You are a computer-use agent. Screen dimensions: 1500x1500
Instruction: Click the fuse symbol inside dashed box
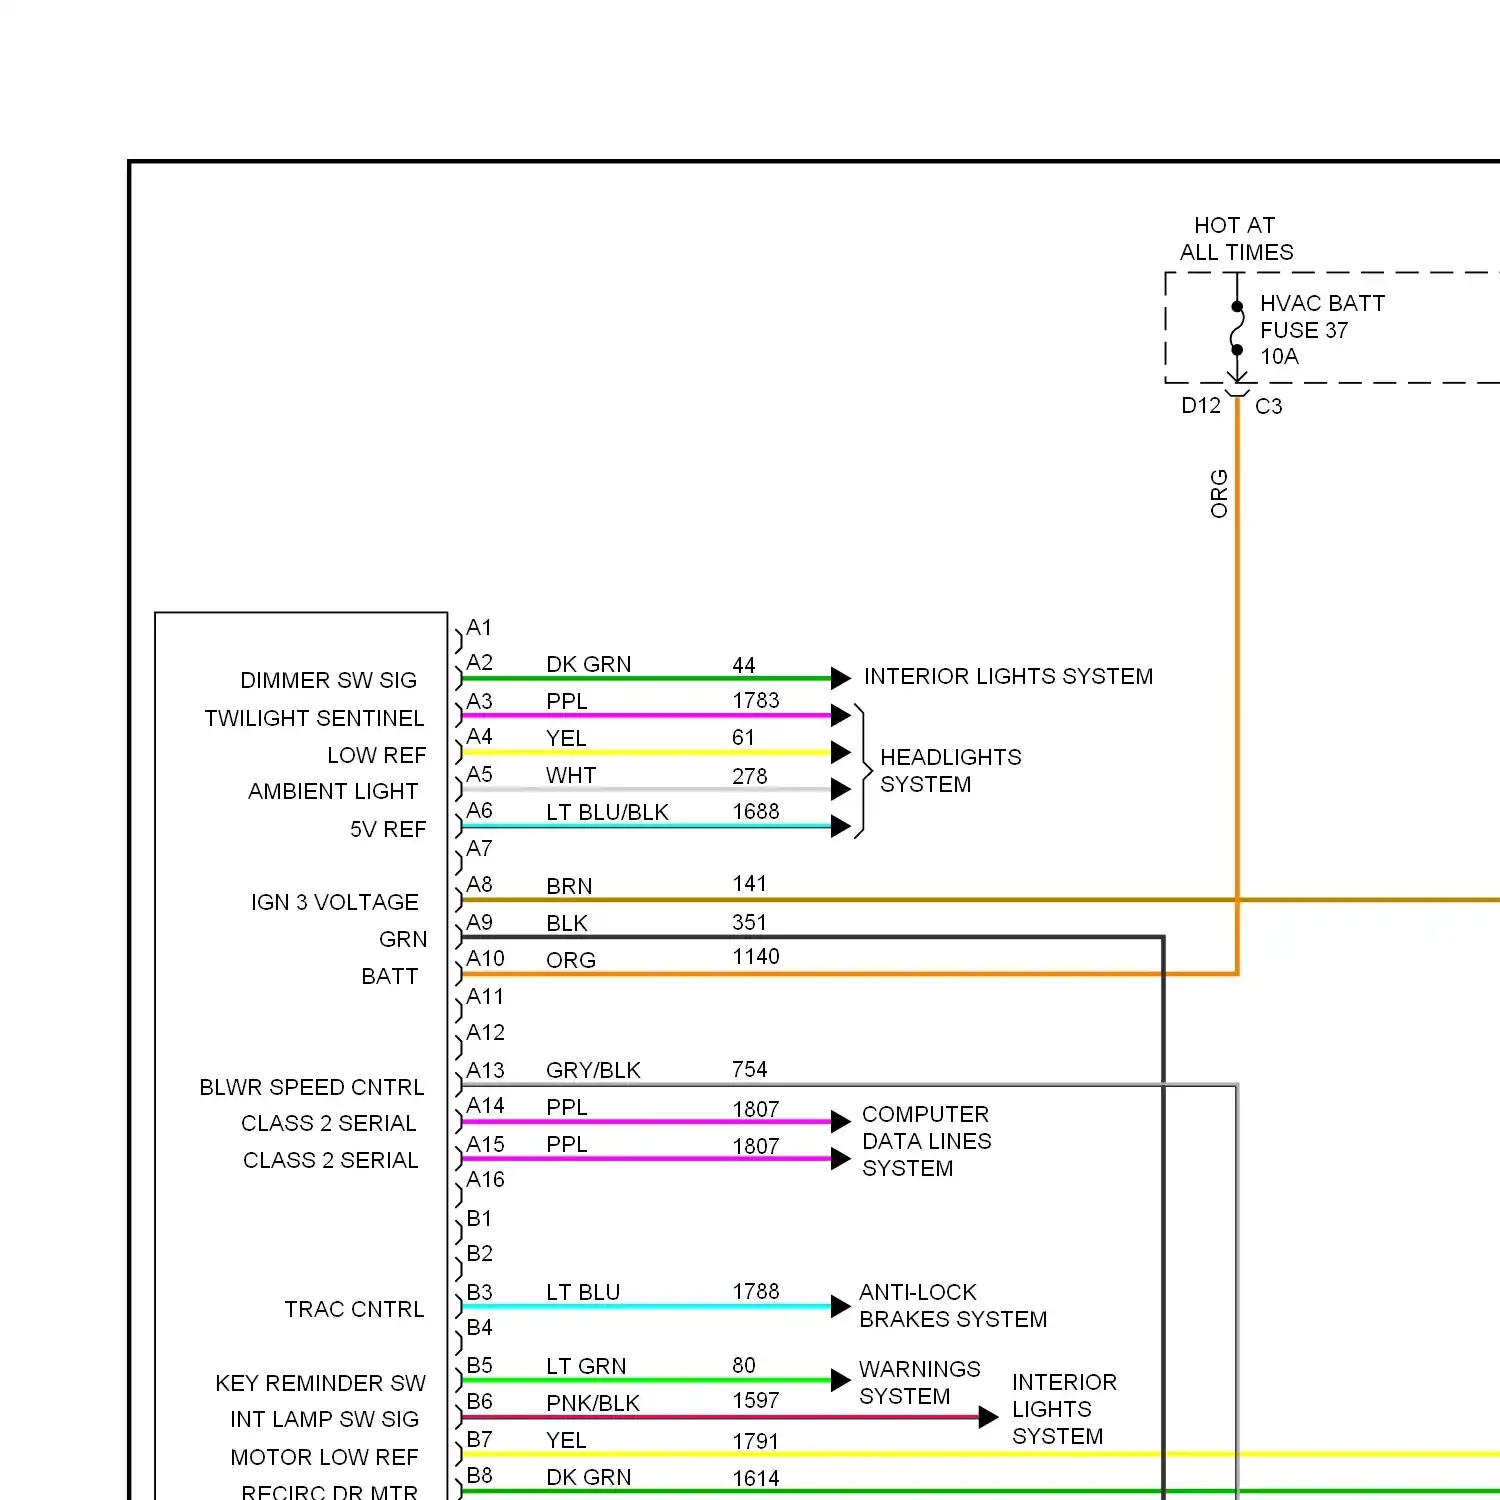coord(1237,328)
